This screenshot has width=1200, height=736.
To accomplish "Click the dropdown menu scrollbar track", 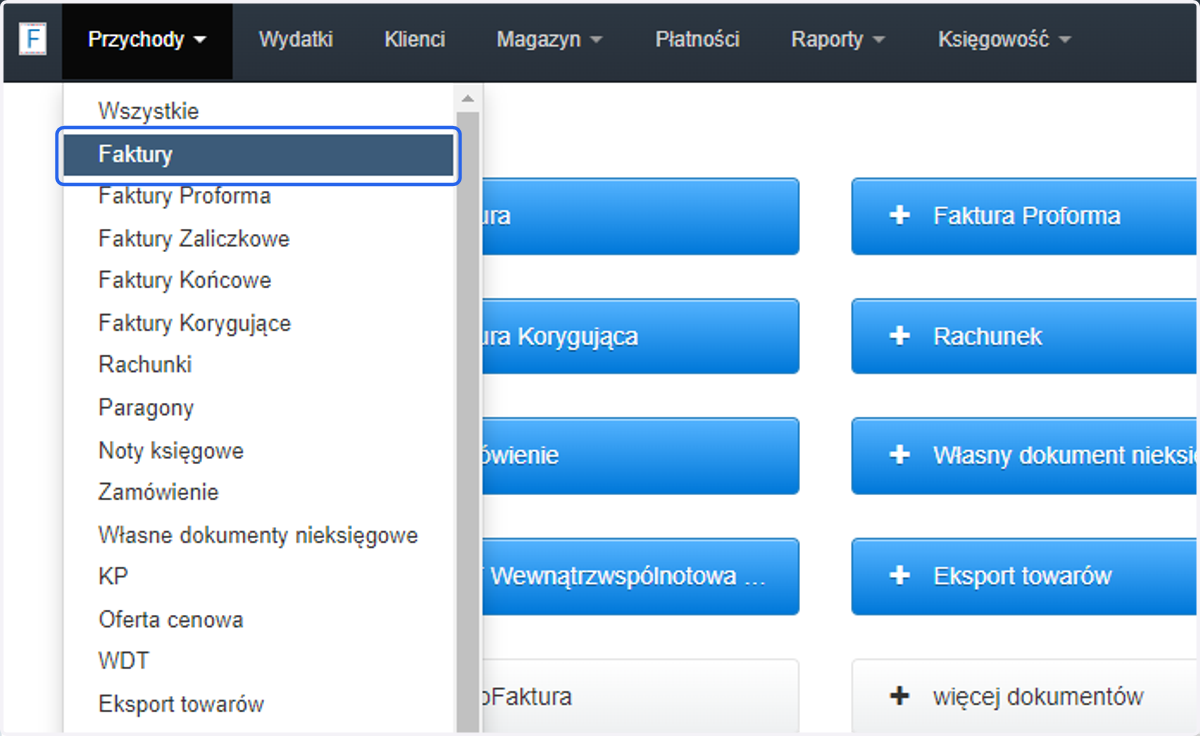I will pos(467,420).
